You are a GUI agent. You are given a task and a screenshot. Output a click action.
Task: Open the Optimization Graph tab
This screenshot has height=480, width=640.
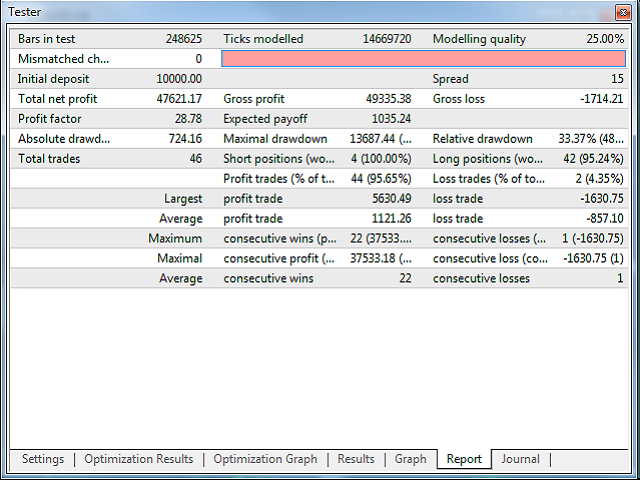pyautogui.click(x=265, y=459)
